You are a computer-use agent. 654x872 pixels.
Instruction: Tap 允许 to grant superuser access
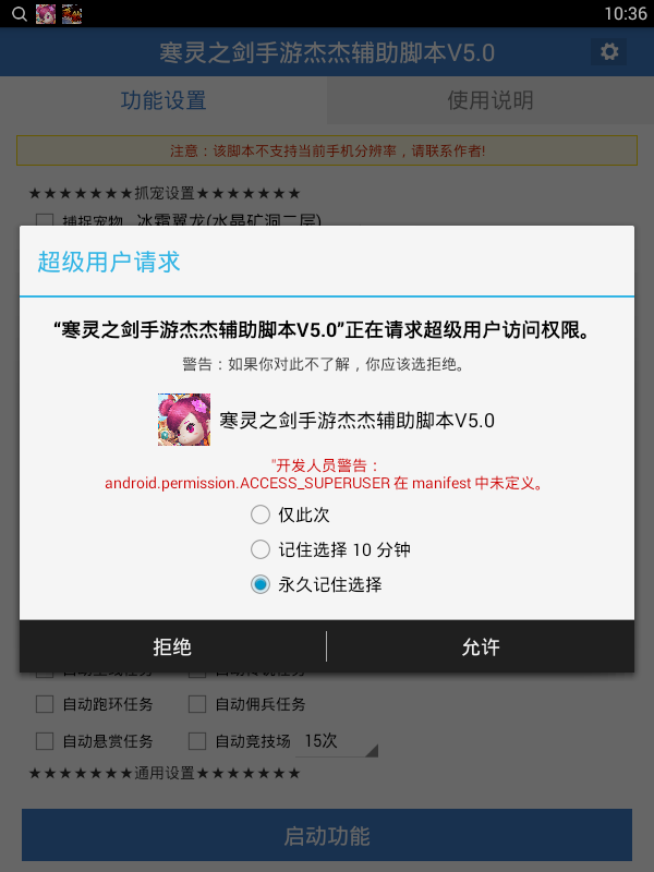pyautogui.click(x=480, y=647)
